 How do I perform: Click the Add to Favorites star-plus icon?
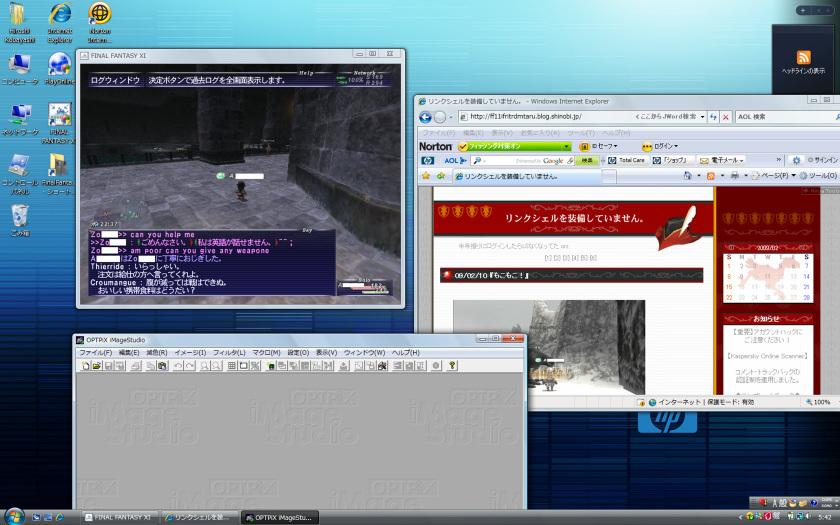coord(440,176)
